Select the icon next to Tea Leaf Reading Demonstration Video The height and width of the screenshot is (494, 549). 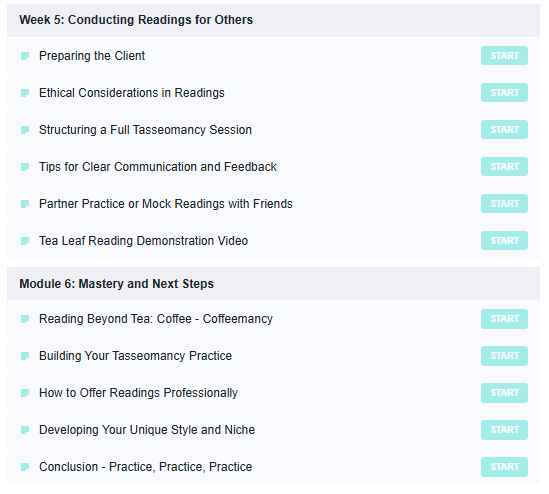click(x=25, y=241)
